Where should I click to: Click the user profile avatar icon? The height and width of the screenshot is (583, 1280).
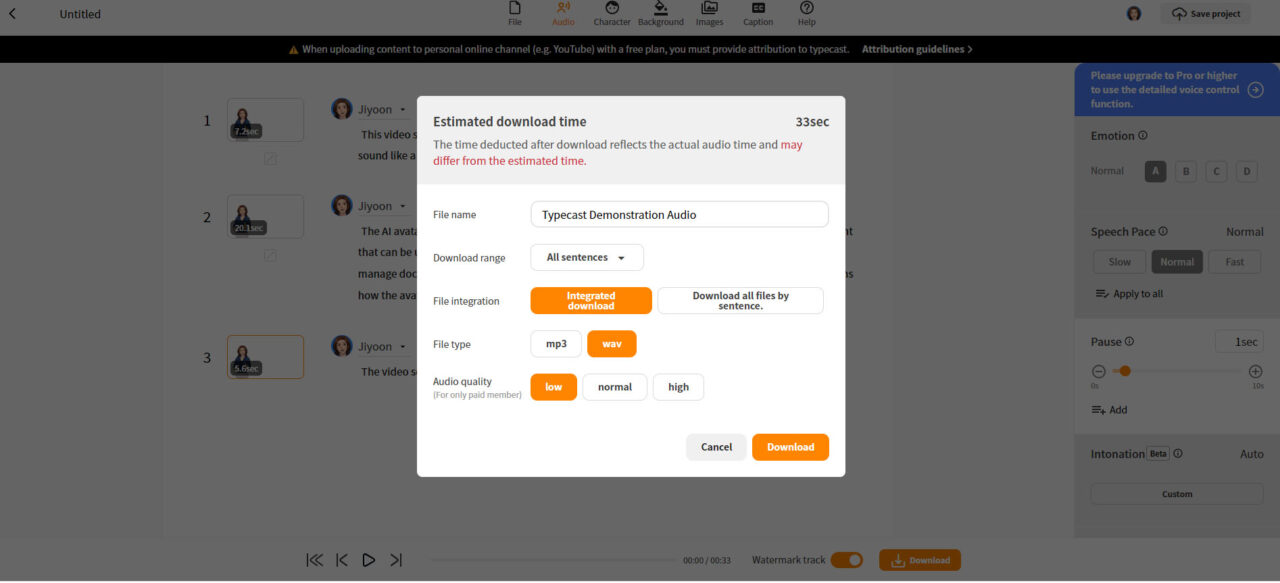point(1134,14)
